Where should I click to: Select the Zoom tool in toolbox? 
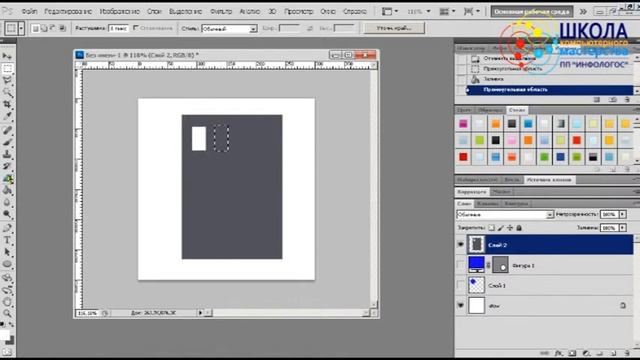[x=7, y=313]
